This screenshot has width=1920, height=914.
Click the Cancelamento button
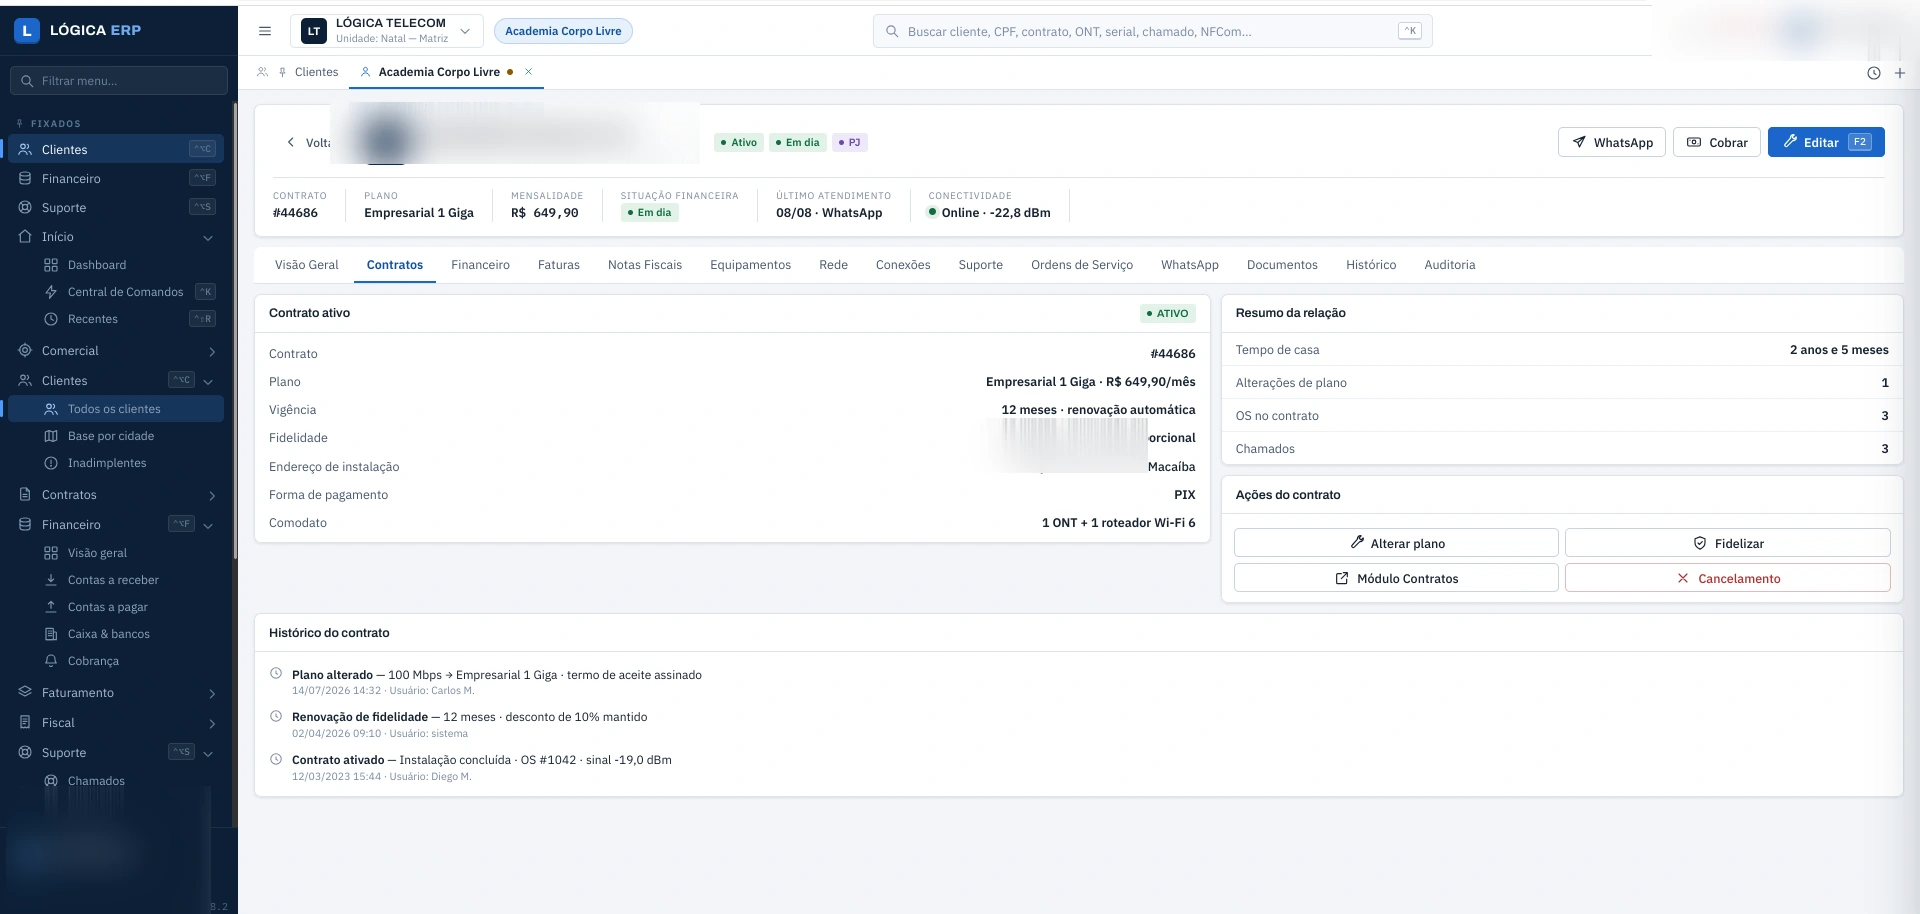pyautogui.click(x=1727, y=578)
